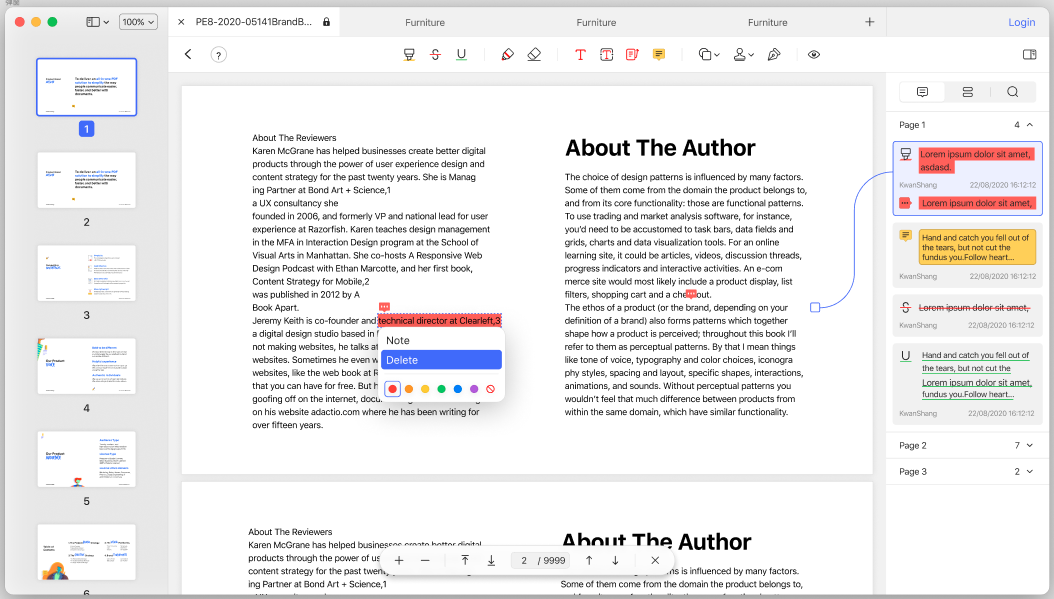Switch to the annotation list view tab
Viewport: 1054px width, 599px height.
click(x=966, y=91)
